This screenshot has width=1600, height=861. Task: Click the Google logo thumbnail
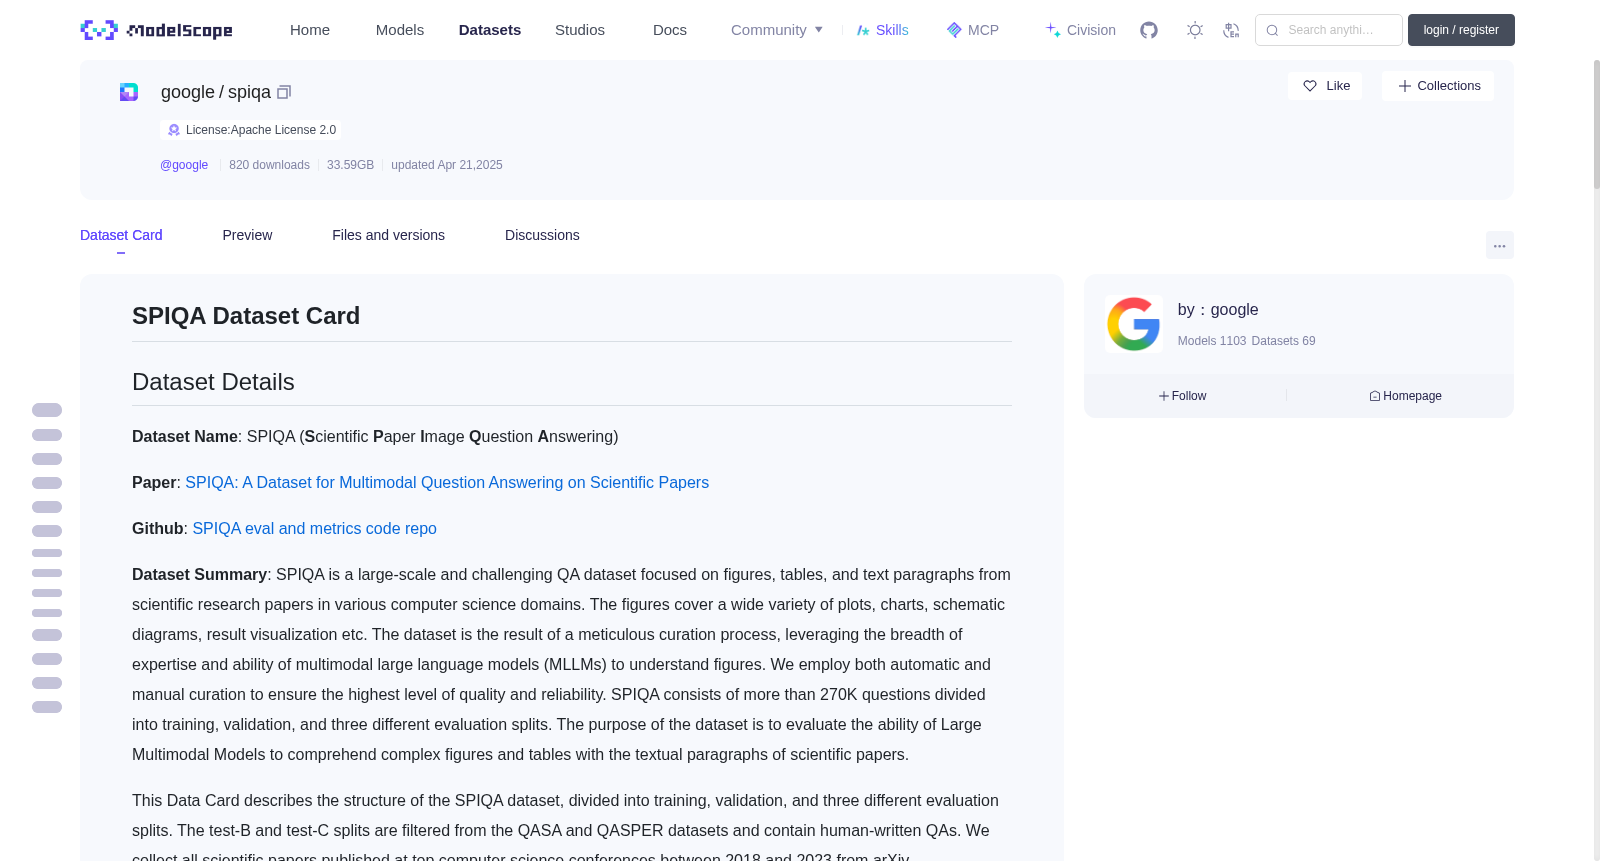click(1133, 324)
